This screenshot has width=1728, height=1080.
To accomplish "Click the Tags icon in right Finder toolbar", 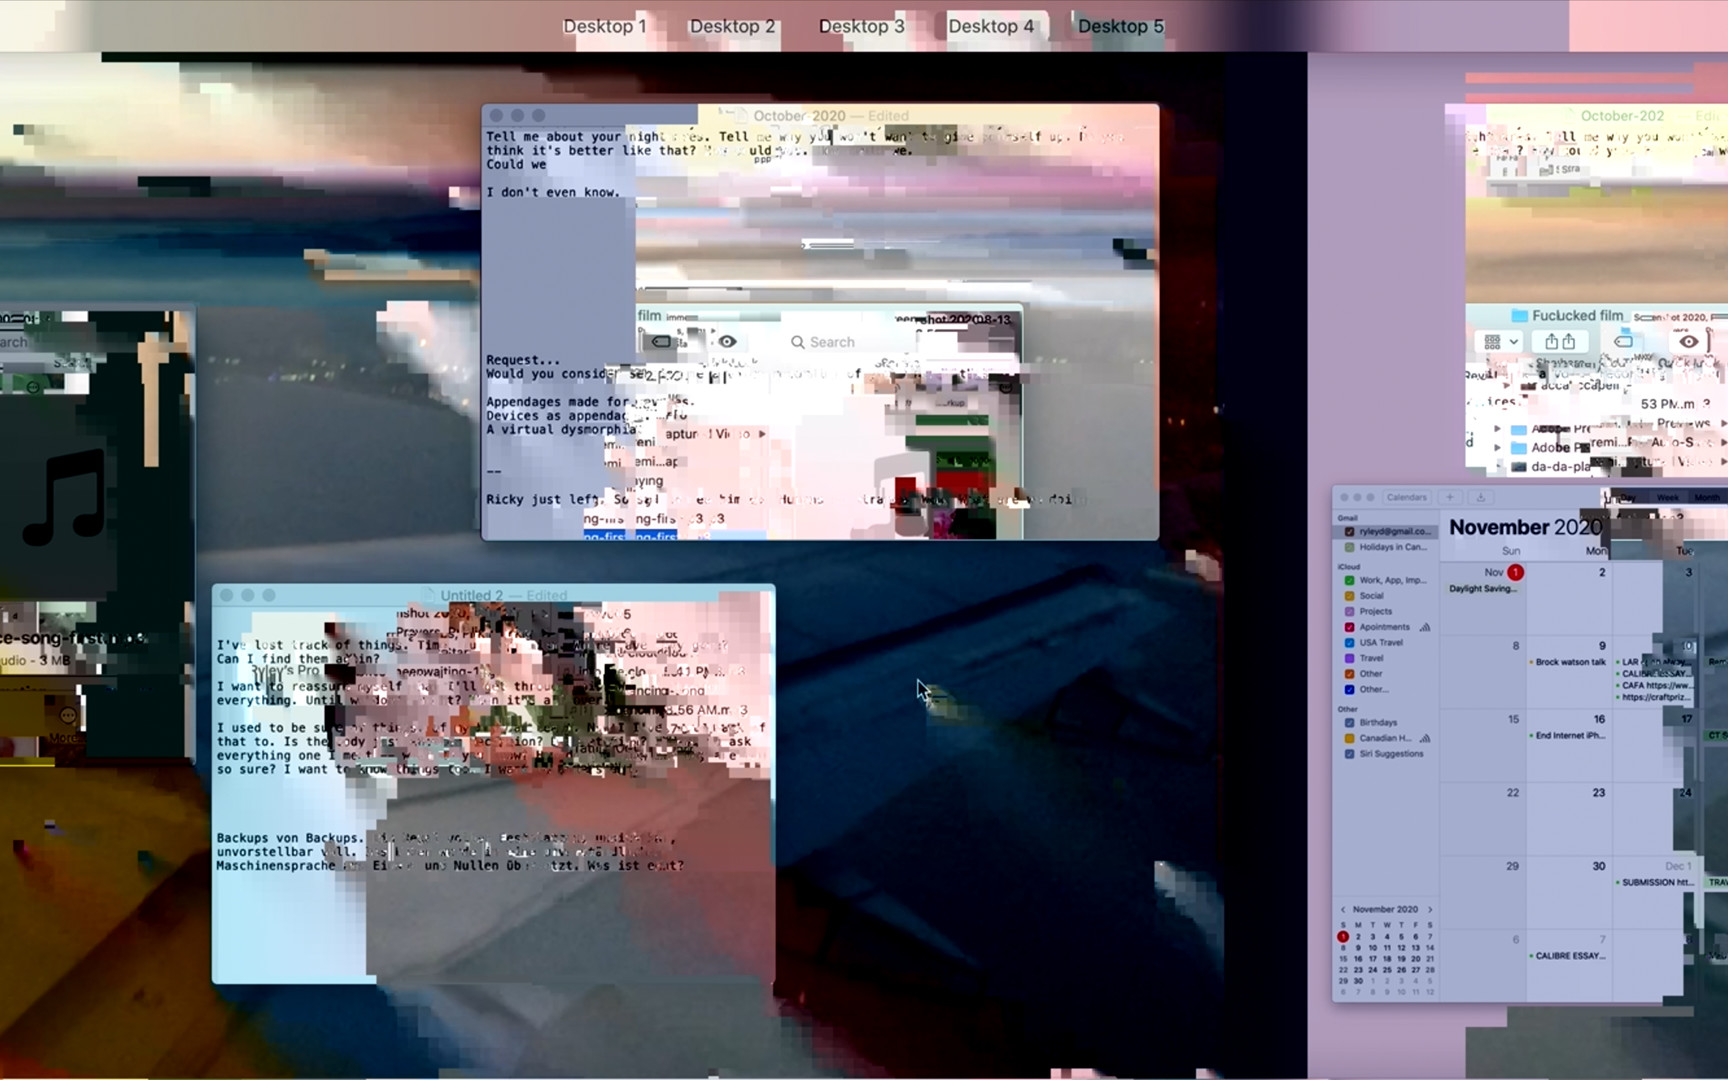I will pyautogui.click(x=1623, y=342).
